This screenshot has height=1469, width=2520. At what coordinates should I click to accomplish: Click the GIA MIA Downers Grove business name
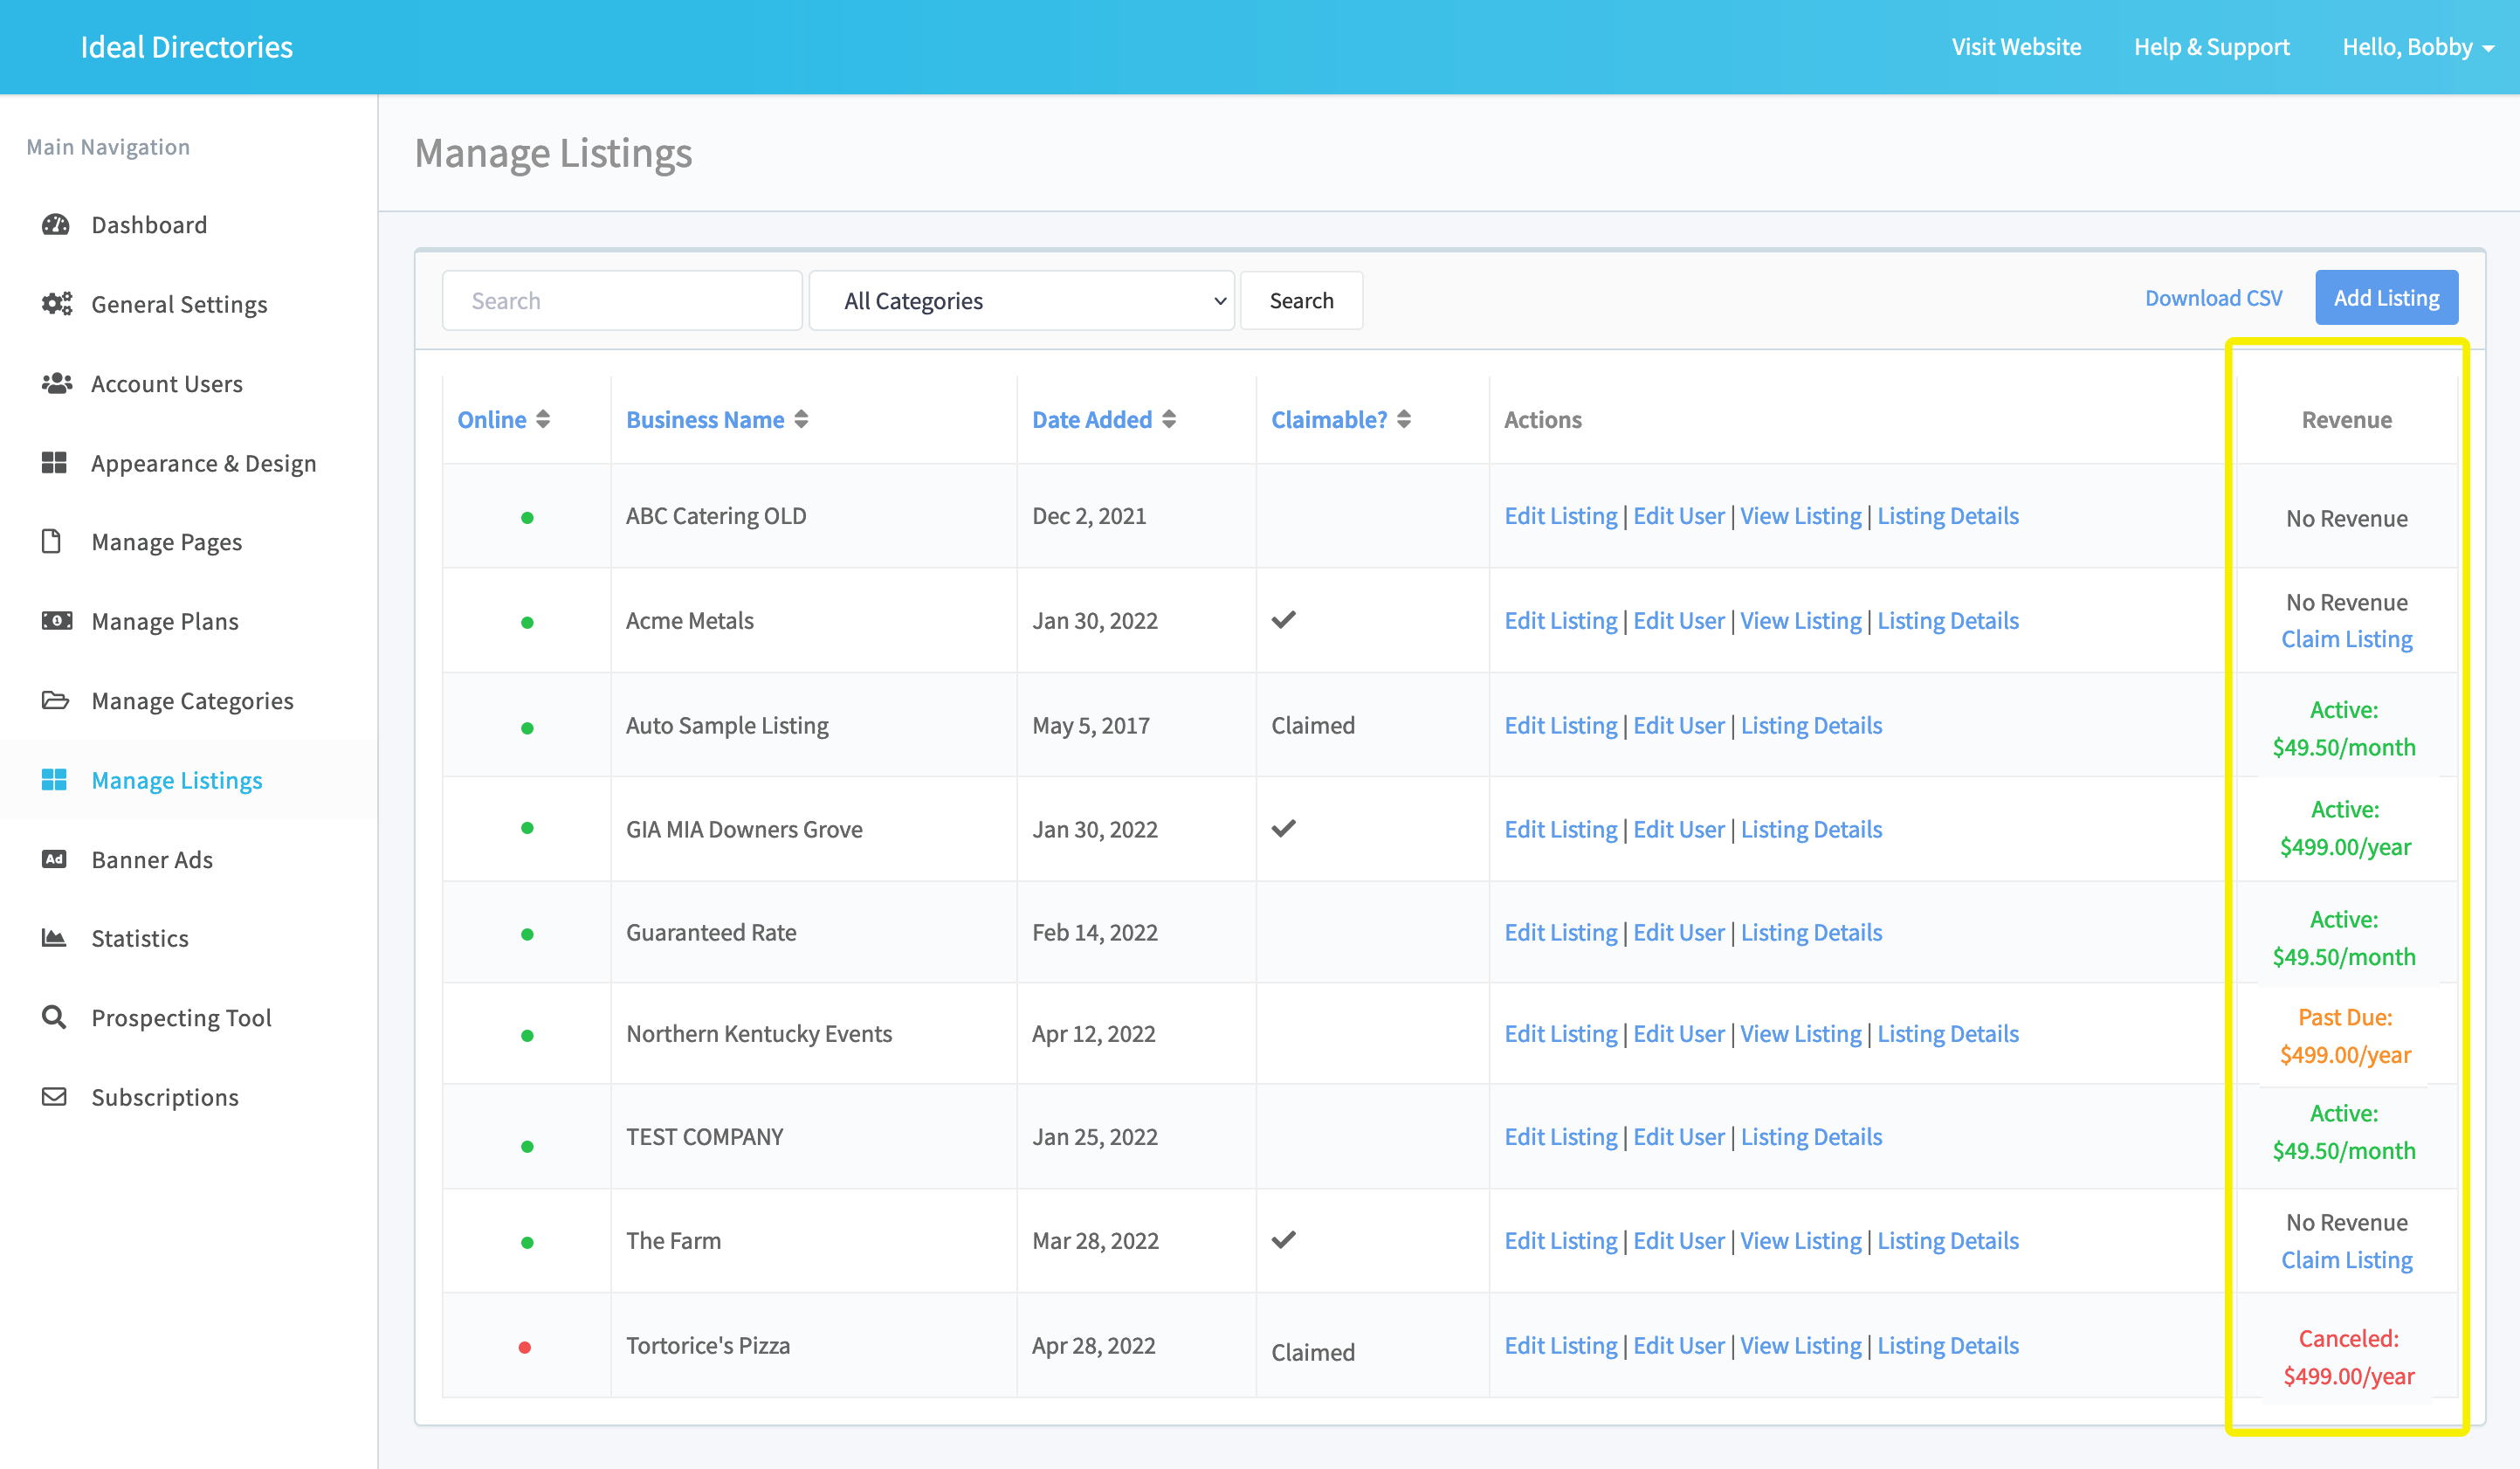click(744, 829)
